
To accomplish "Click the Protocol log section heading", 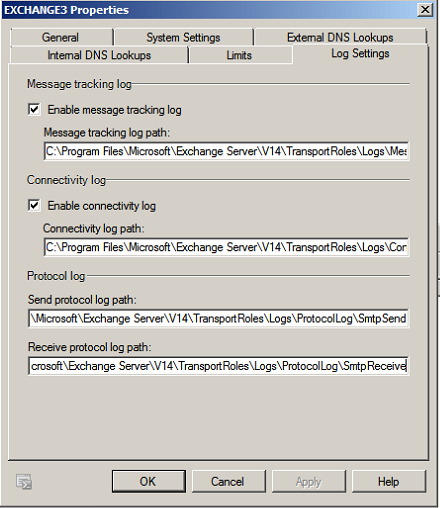I will (x=56, y=276).
